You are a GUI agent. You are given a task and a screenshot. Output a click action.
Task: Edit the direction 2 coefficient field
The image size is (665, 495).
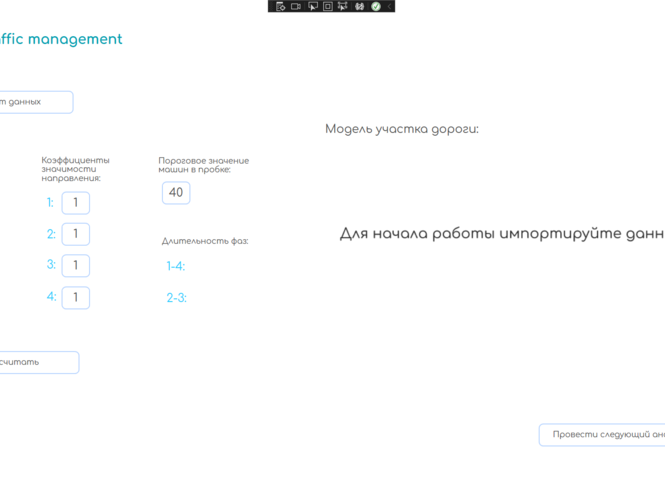(x=75, y=234)
